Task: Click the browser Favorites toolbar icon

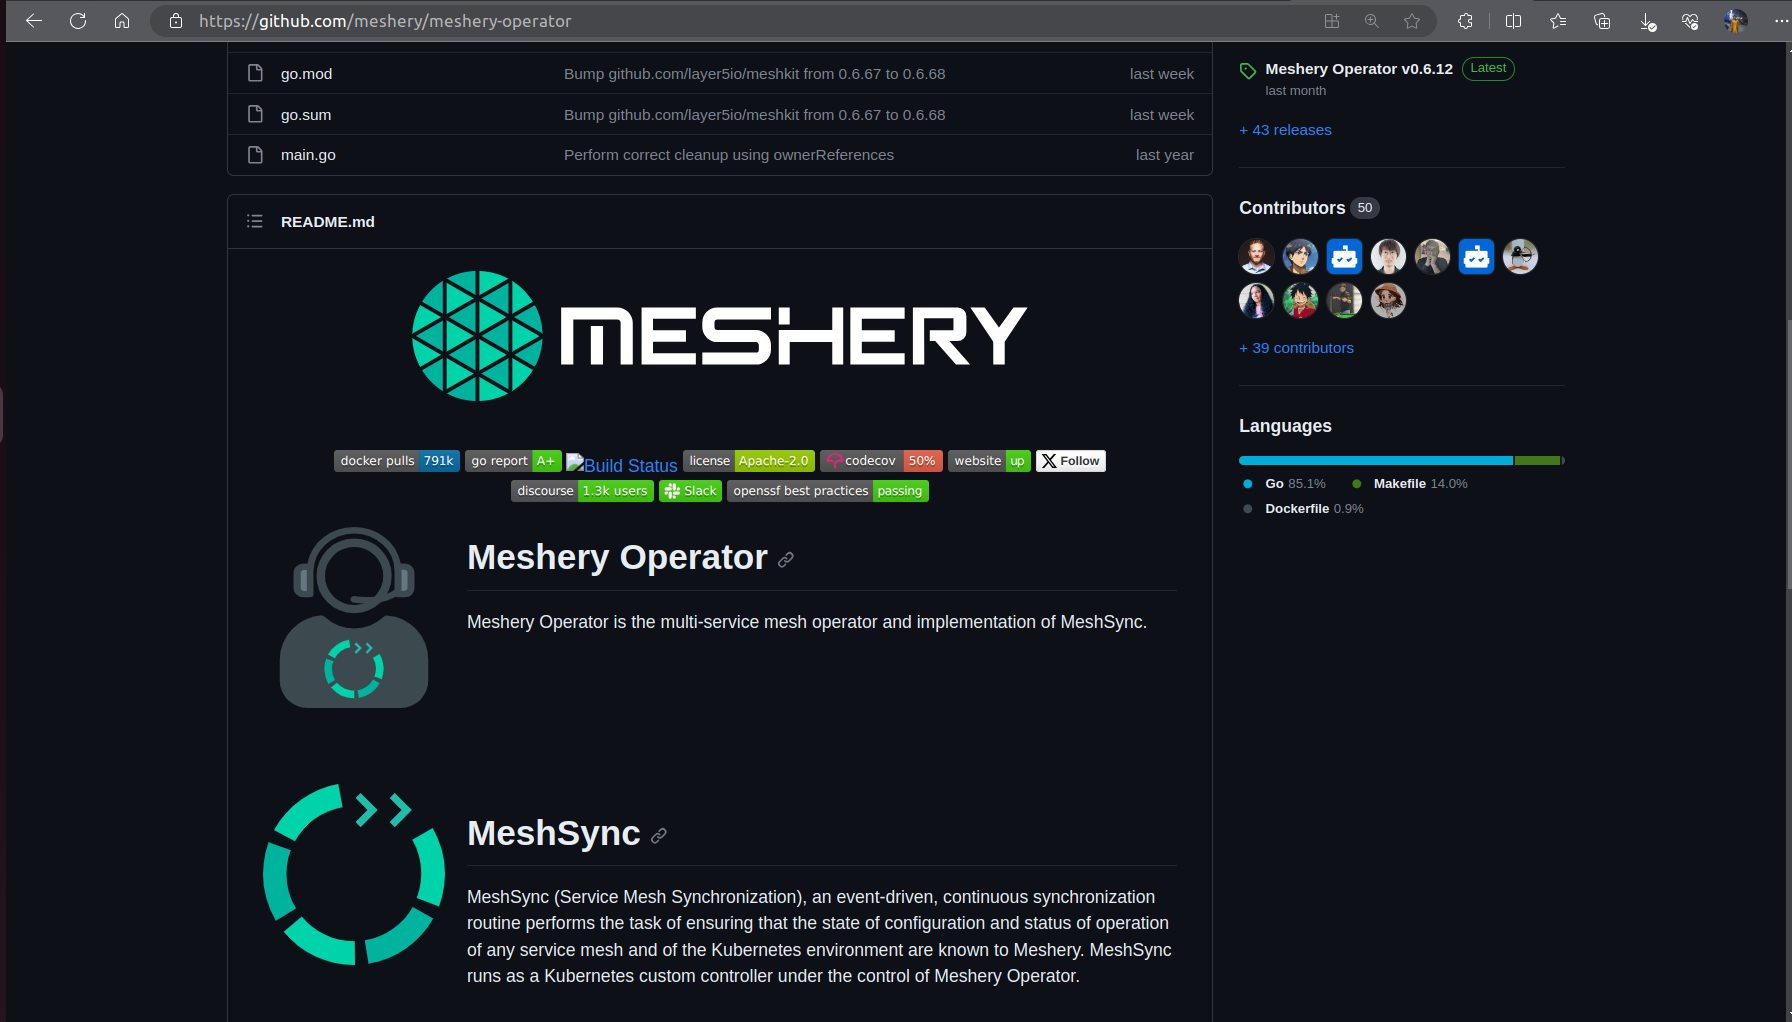Action: [1557, 20]
